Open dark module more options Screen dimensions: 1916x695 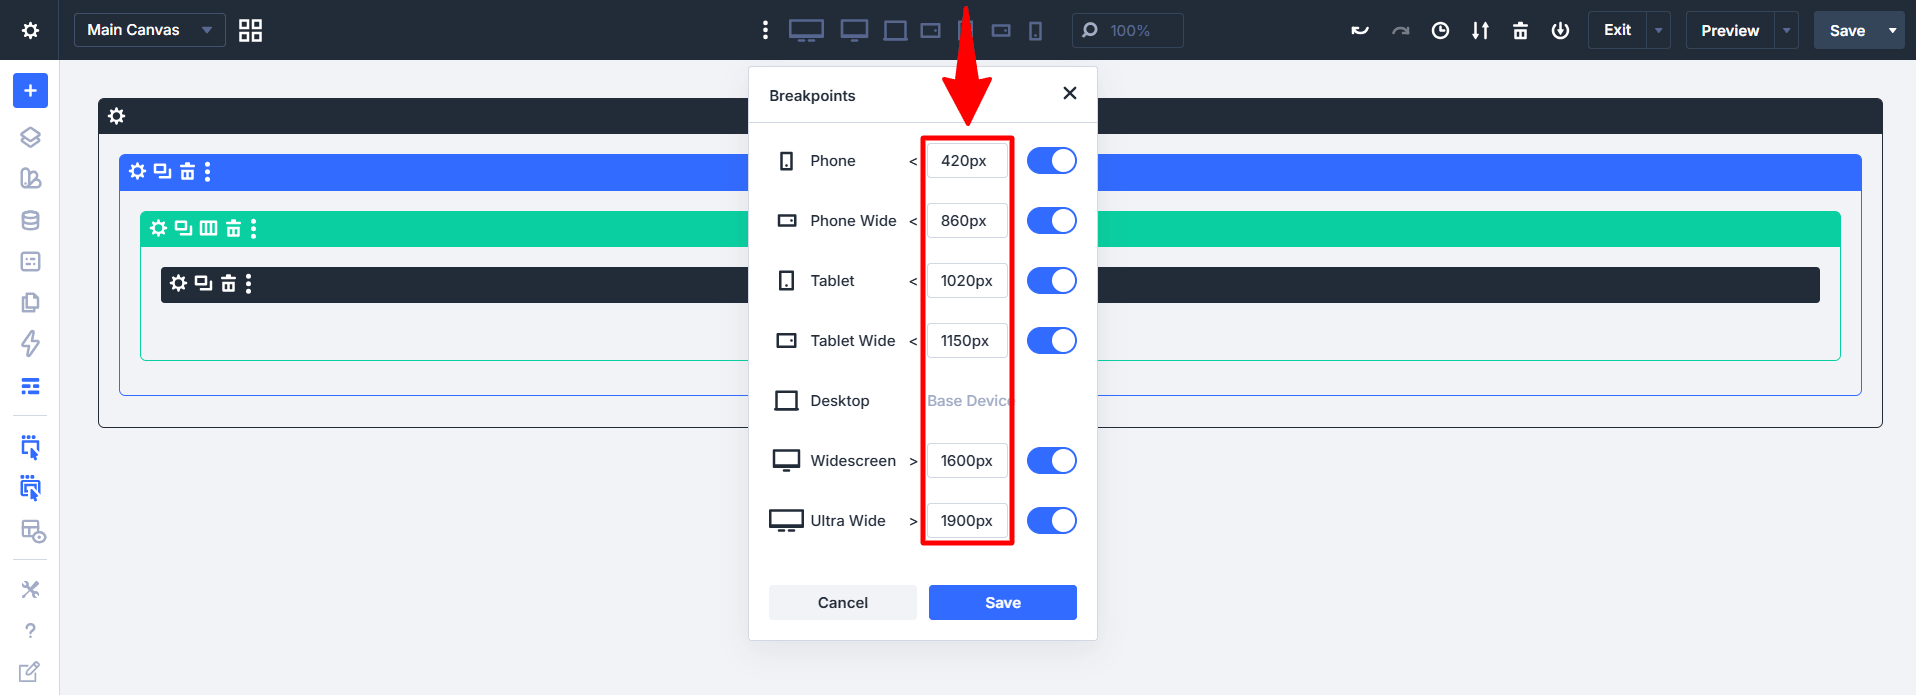(x=248, y=283)
